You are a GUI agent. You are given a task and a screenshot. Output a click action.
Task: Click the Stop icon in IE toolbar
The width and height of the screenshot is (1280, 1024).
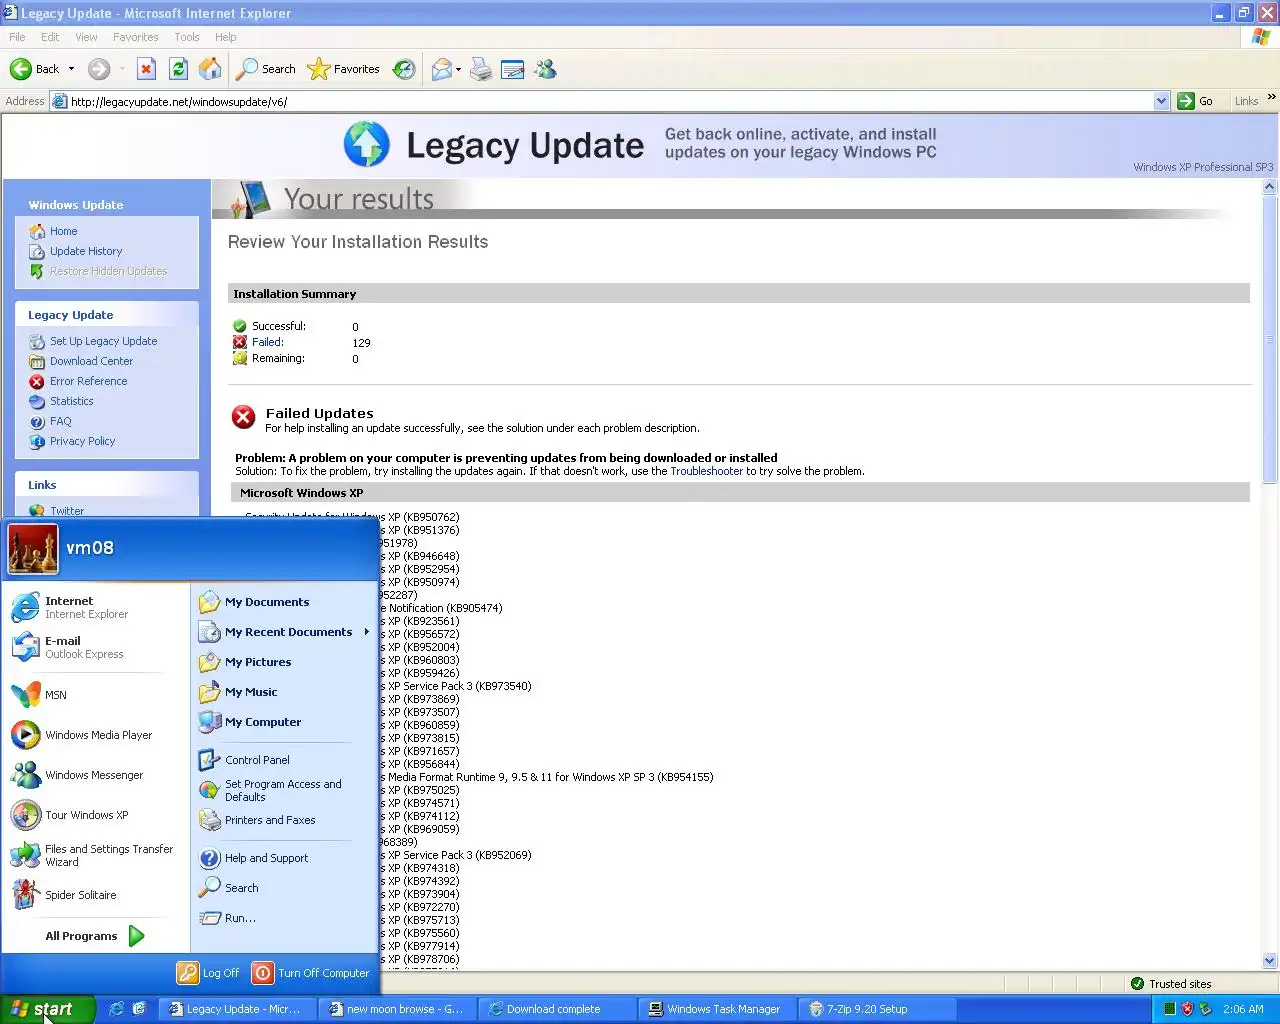(x=146, y=69)
